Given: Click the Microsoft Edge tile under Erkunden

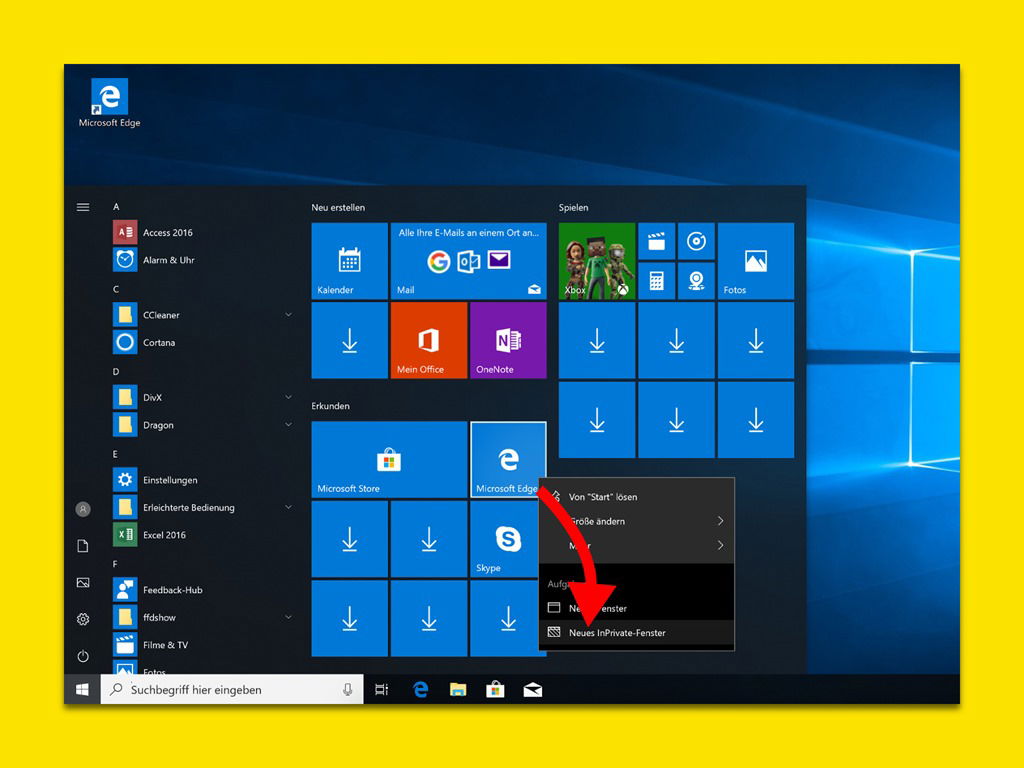Looking at the screenshot, I should coord(508,459).
